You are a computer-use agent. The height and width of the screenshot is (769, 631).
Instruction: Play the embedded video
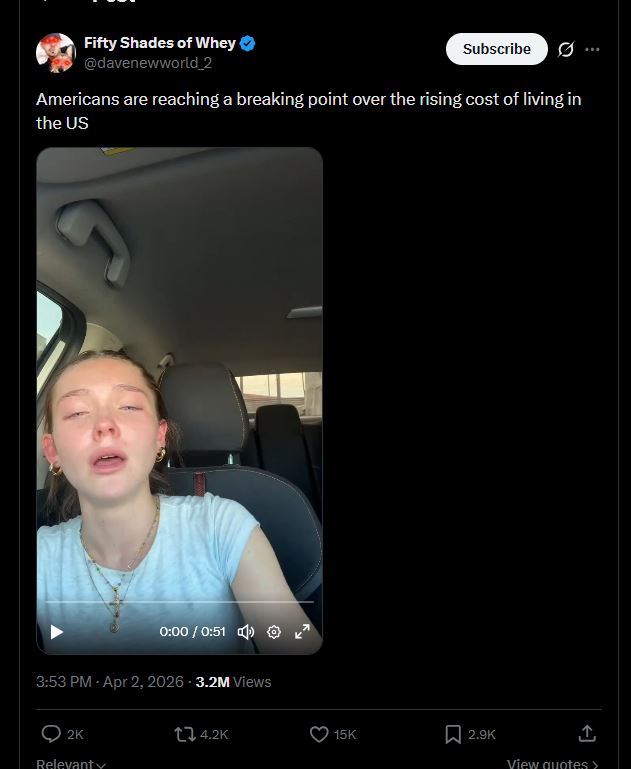click(57, 632)
